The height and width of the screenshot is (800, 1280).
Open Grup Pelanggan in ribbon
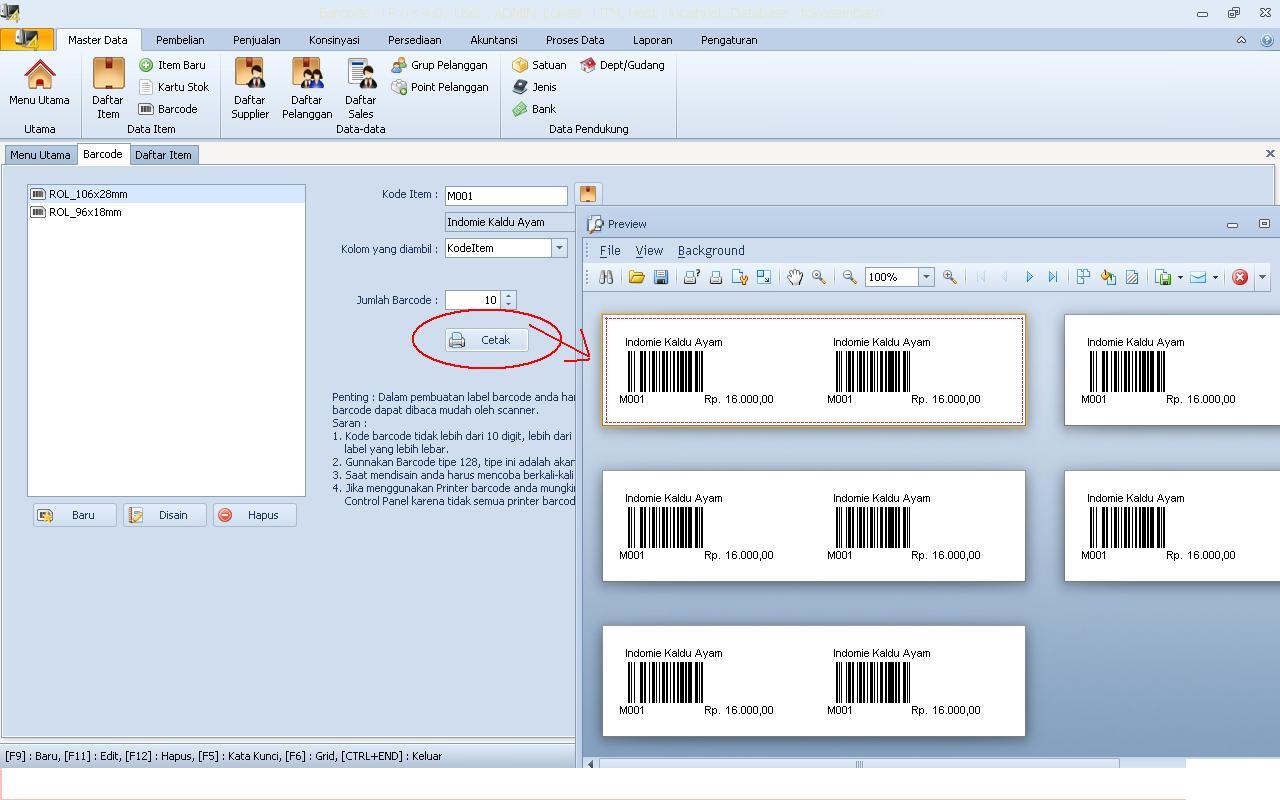click(440, 65)
